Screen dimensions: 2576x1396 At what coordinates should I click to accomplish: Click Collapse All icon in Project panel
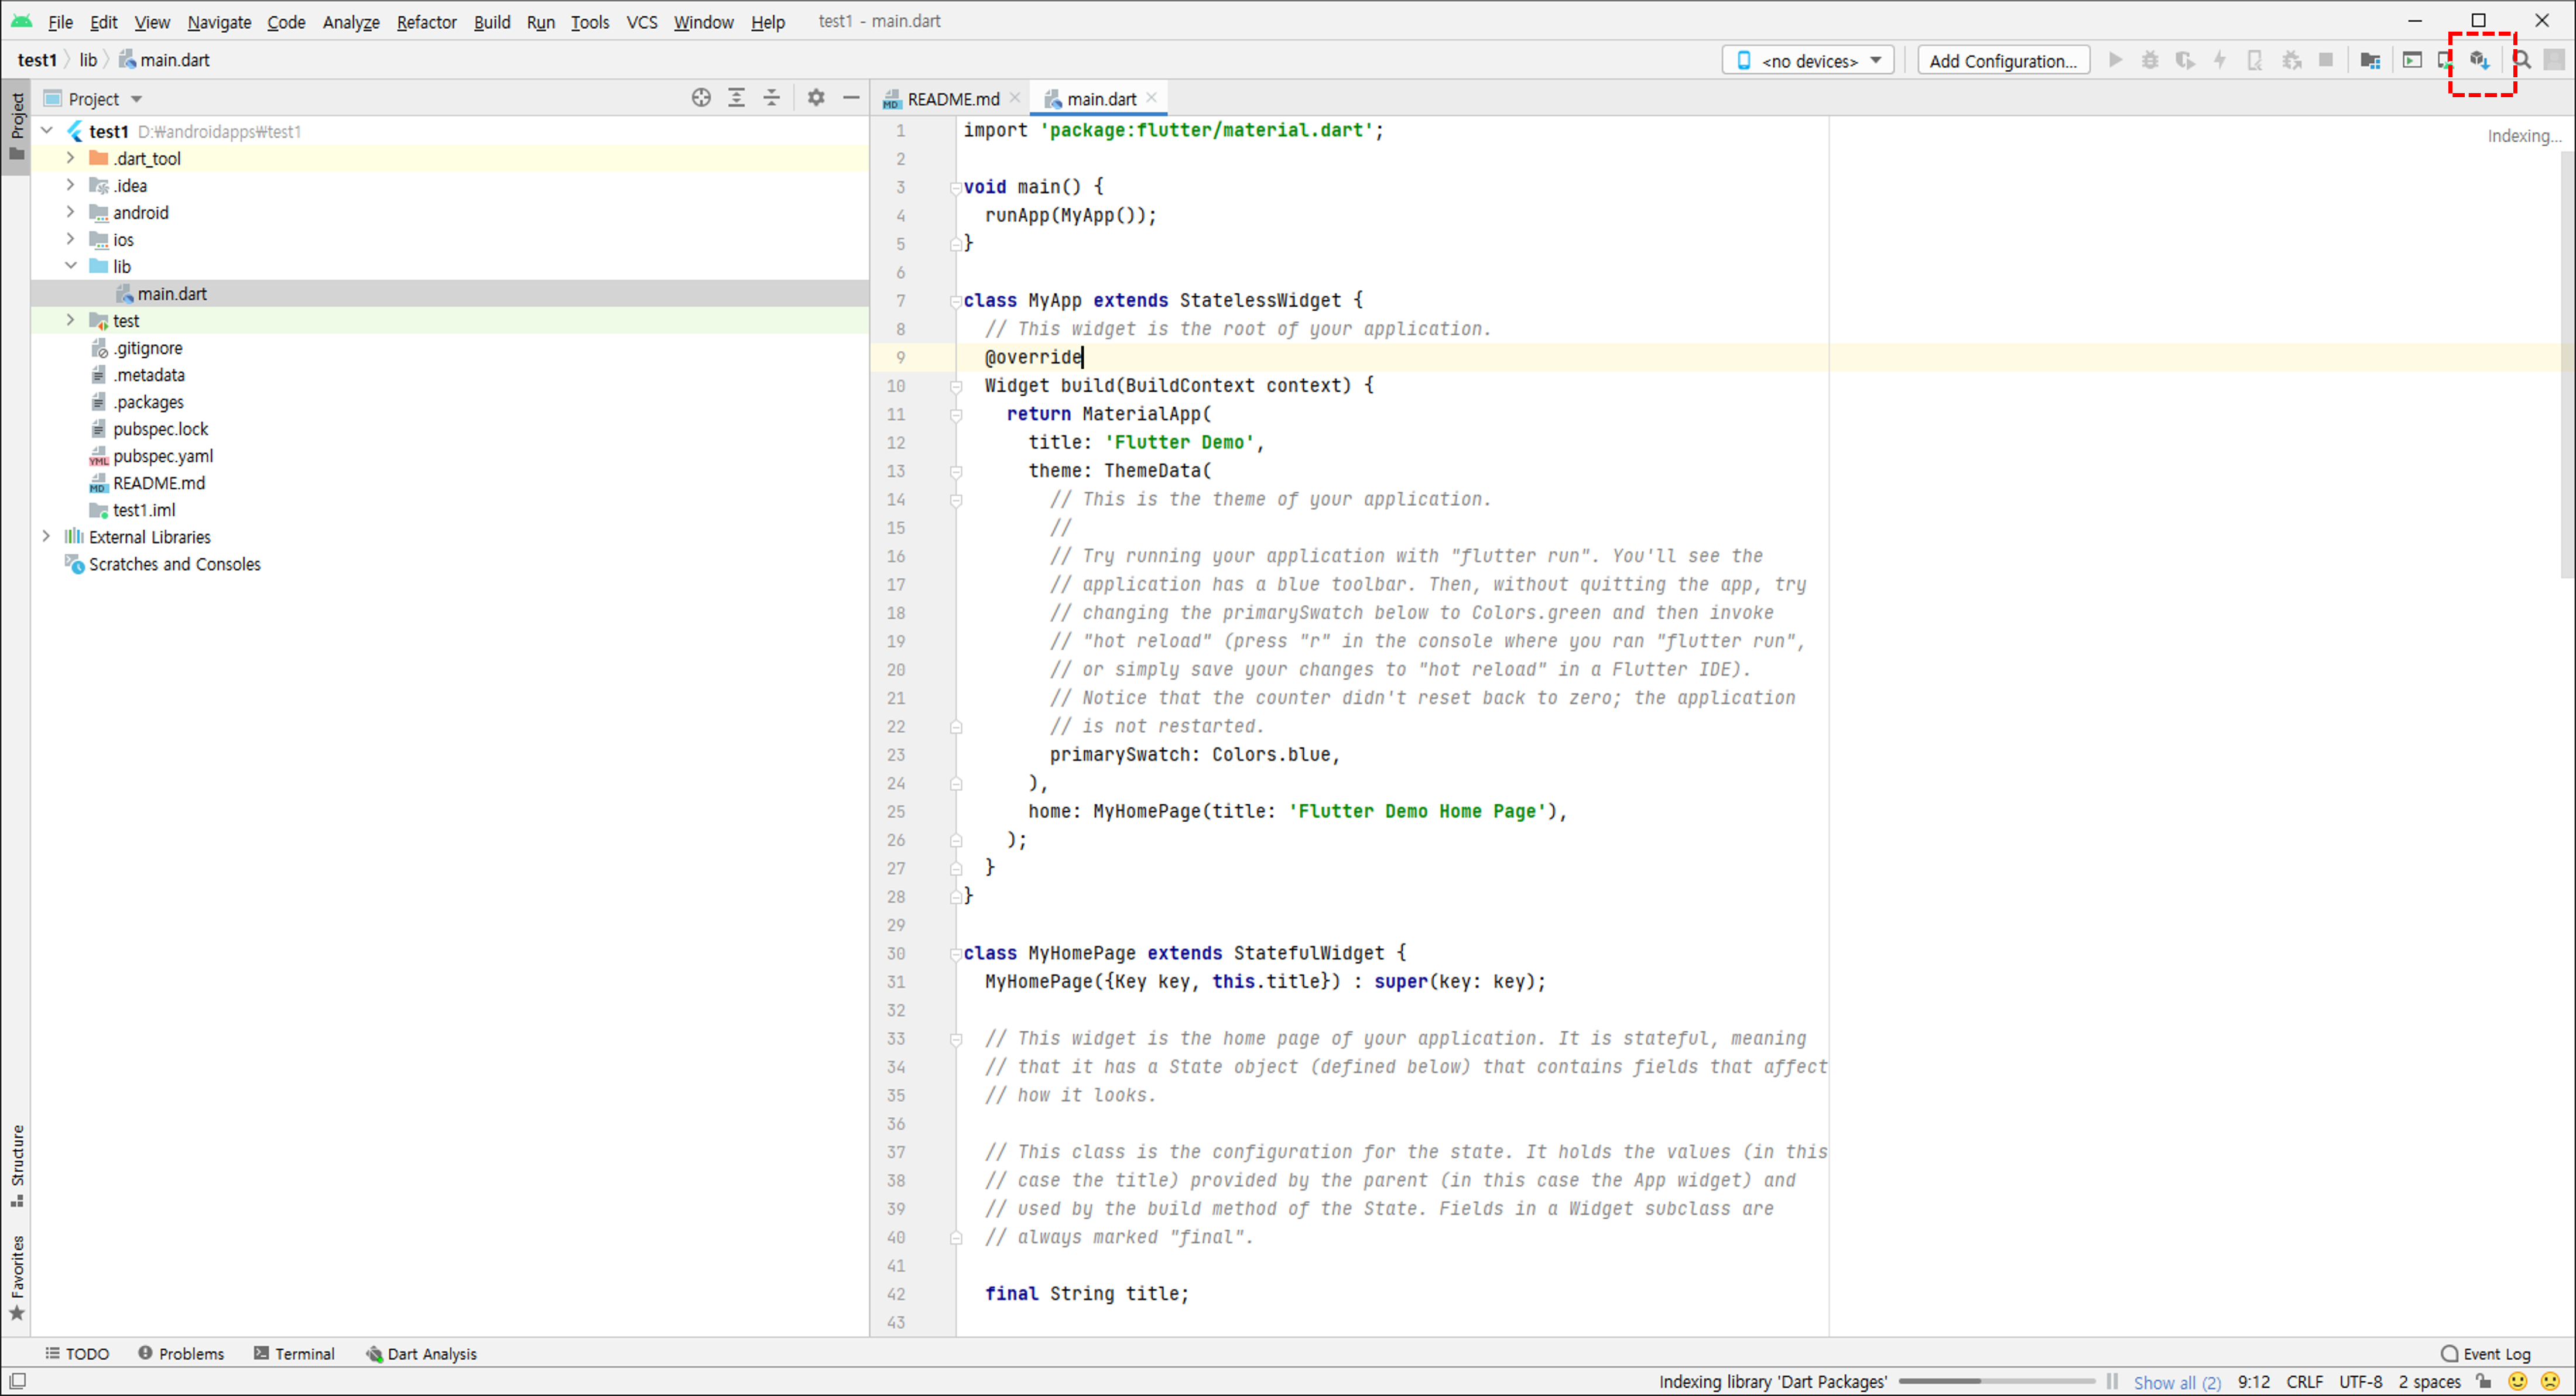[771, 98]
